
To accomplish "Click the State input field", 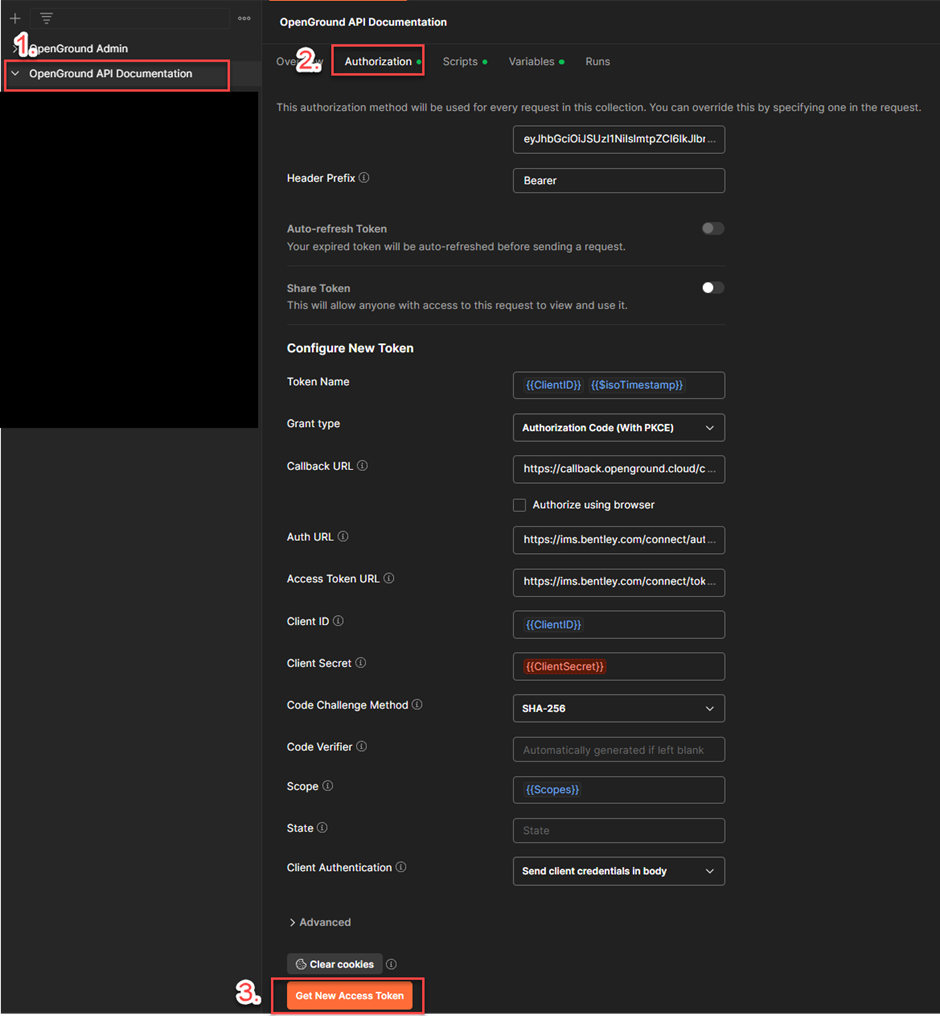I will click(x=619, y=831).
